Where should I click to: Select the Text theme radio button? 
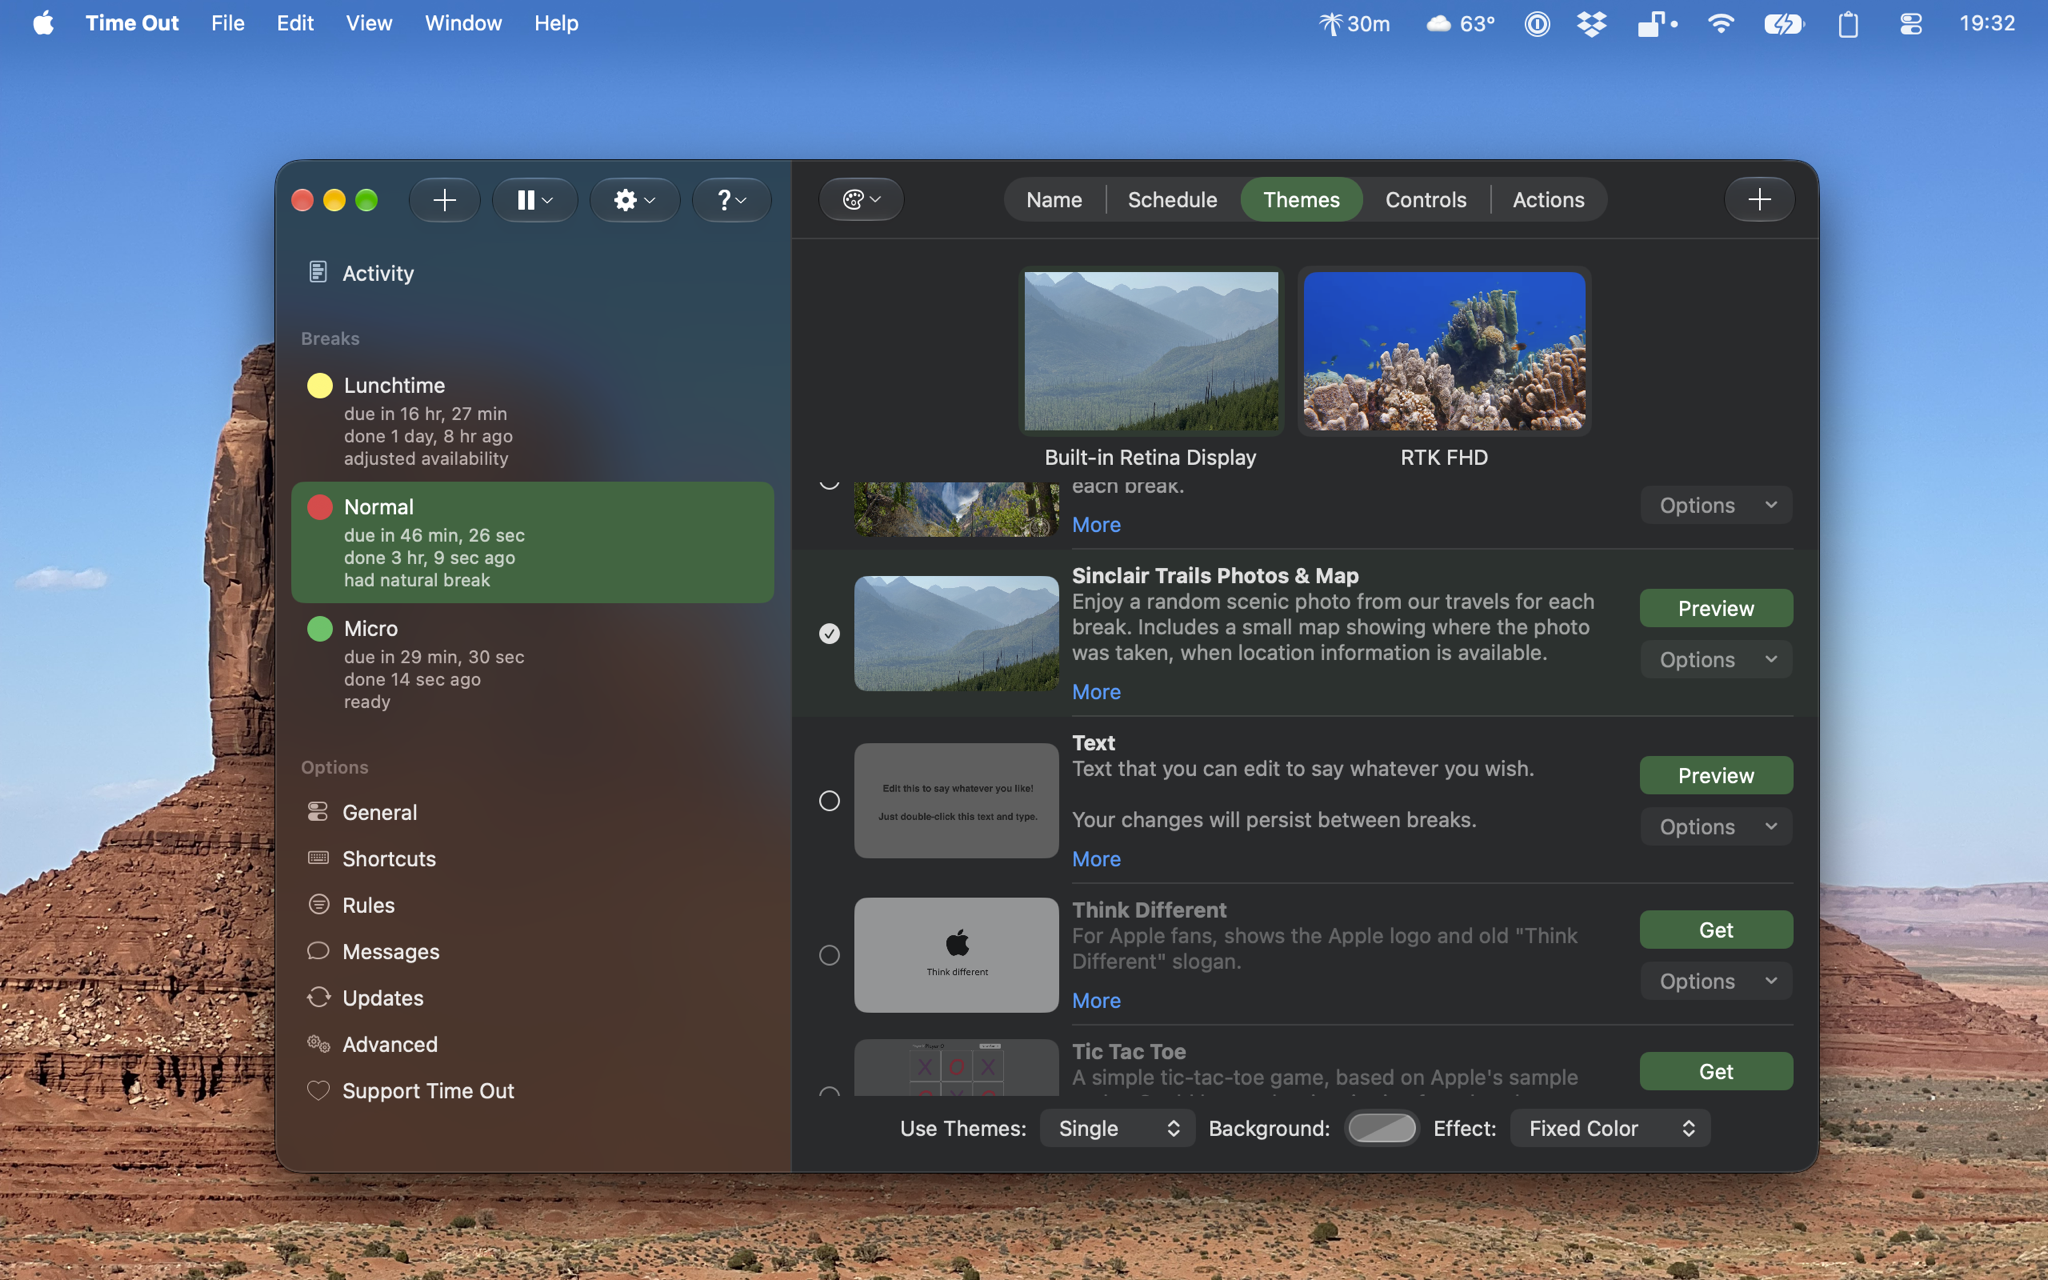pos(829,800)
